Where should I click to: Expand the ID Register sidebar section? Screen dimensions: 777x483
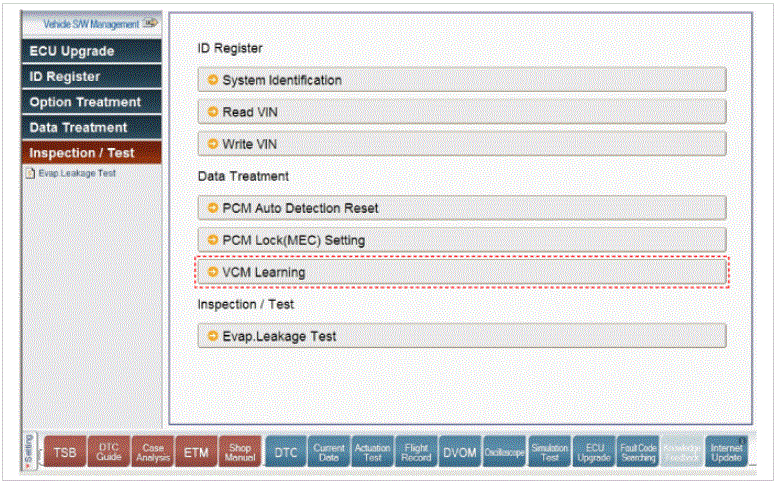(x=92, y=77)
